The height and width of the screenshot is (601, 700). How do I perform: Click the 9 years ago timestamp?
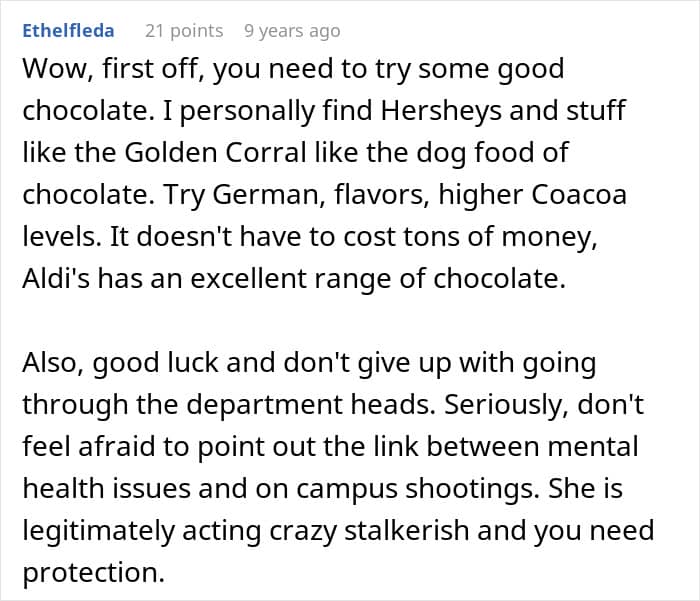click(292, 31)
